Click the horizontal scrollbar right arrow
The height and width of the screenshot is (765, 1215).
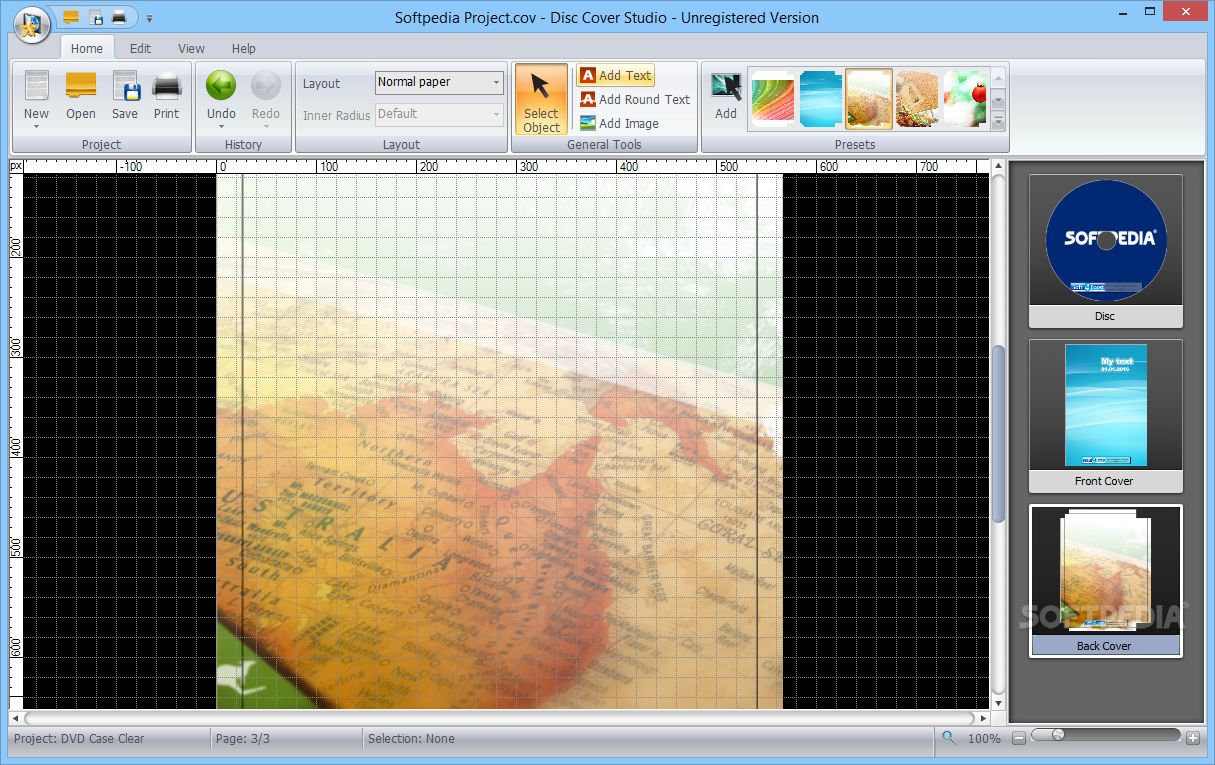pos(983,718)
